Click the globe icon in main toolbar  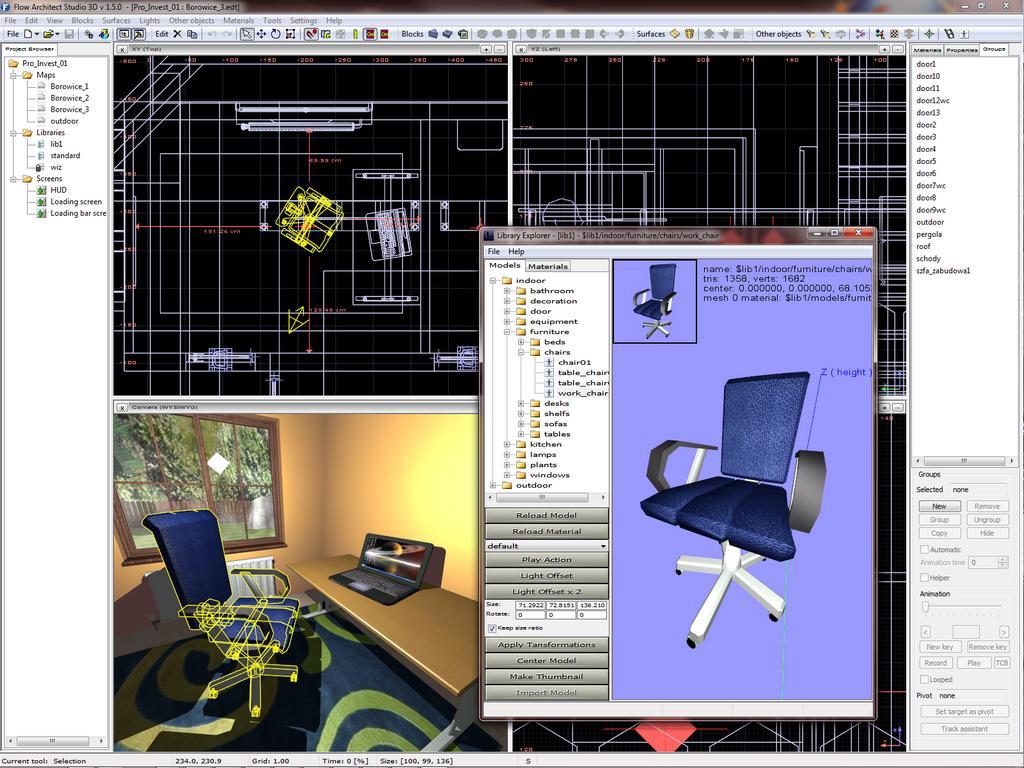104,34
